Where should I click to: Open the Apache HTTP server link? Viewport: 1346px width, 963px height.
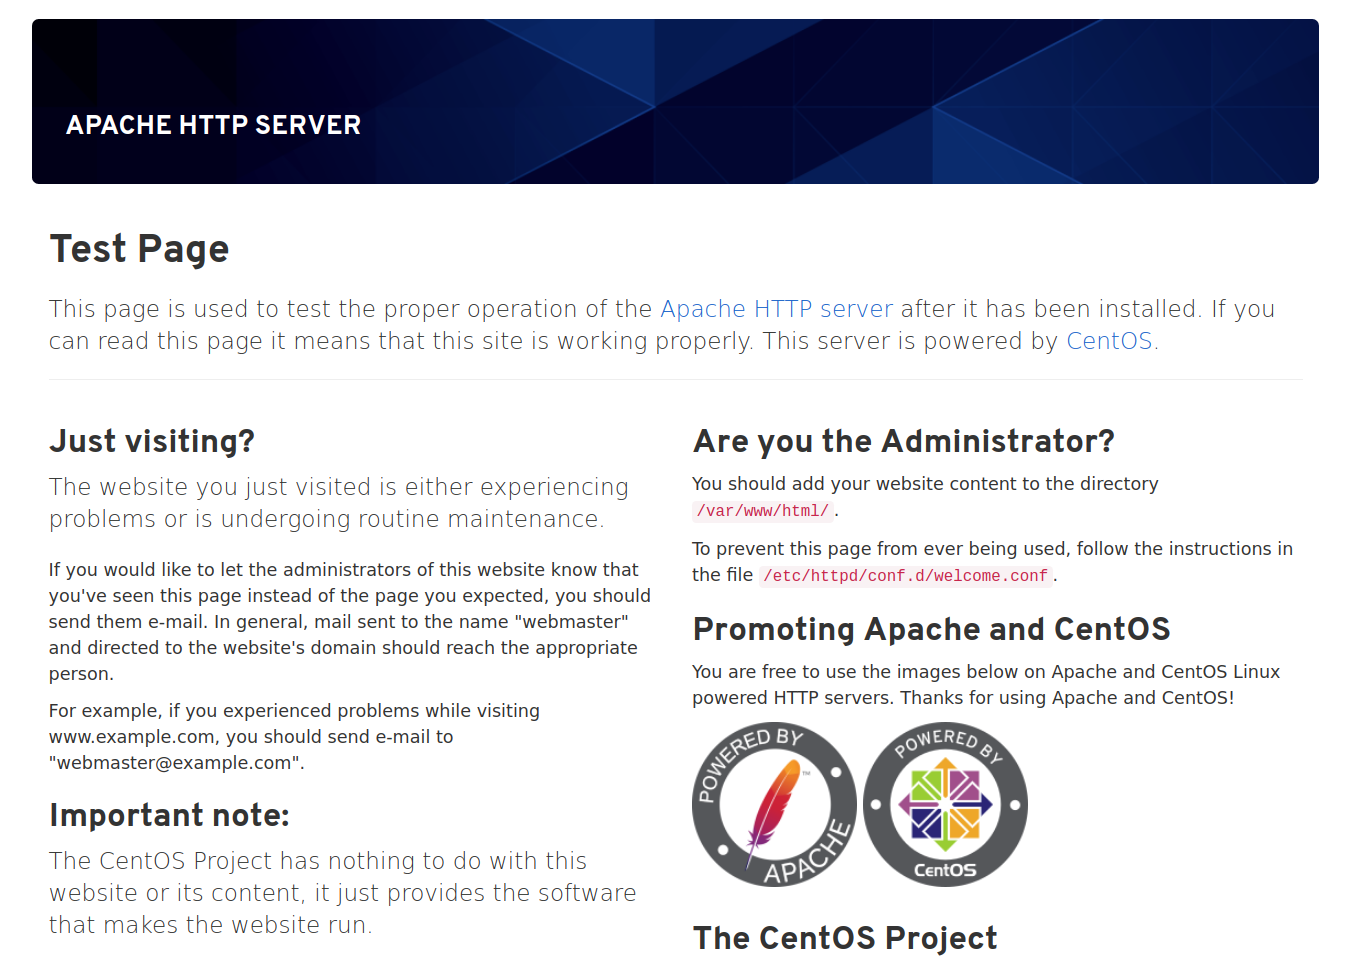(776, 309)
